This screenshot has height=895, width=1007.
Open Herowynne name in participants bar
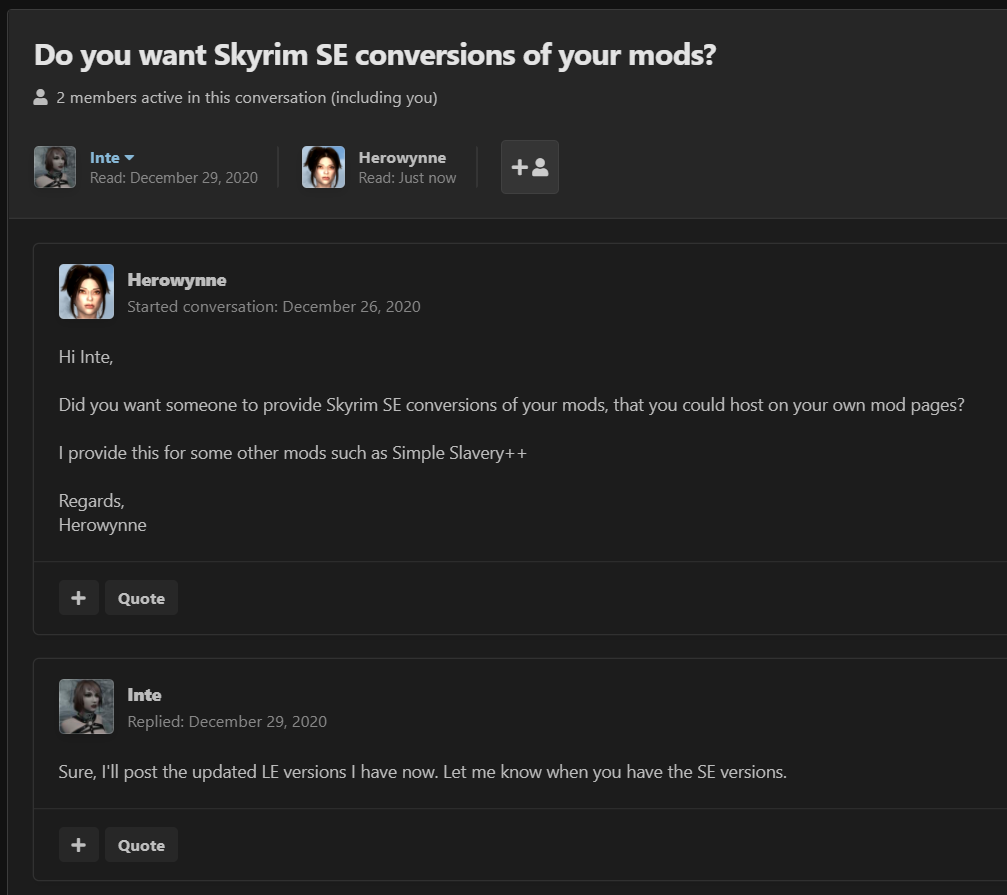coord(402,157)
